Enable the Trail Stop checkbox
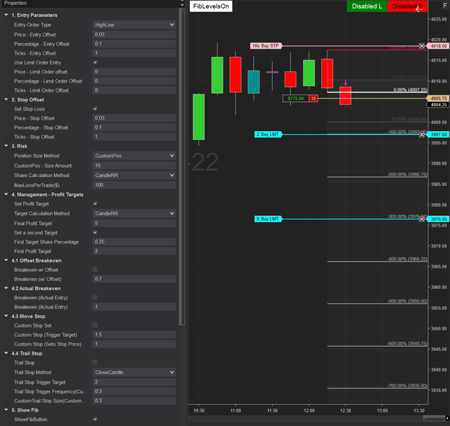Viewport: 450px width, 426px height. point(95,362)
